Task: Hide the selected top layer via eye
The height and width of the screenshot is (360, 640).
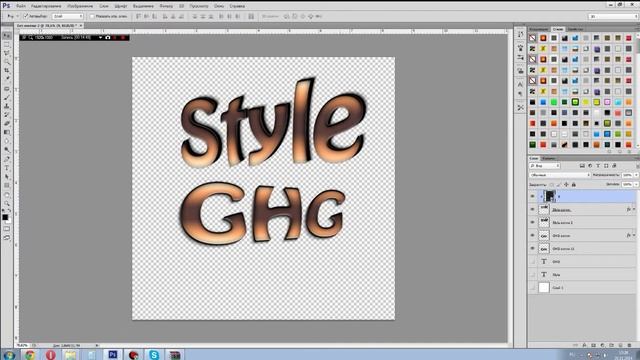Action: tap(532, 196)
